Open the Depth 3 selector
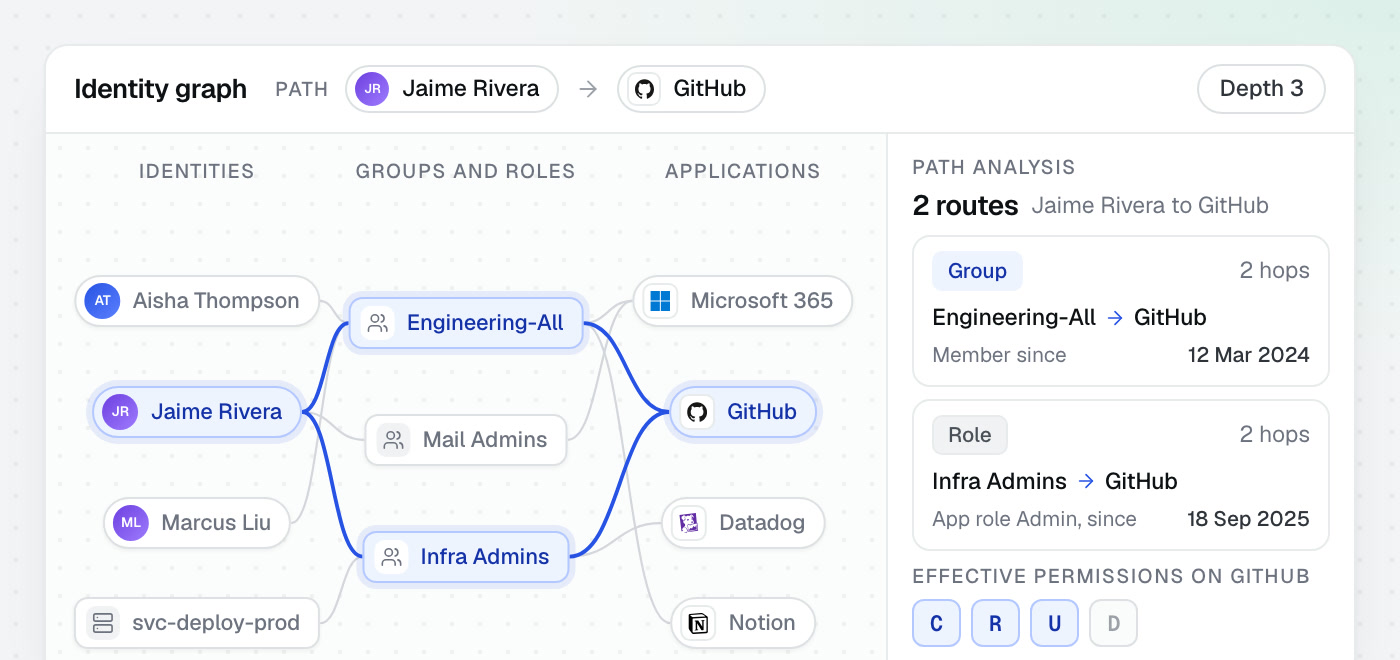 point(1261,89)
